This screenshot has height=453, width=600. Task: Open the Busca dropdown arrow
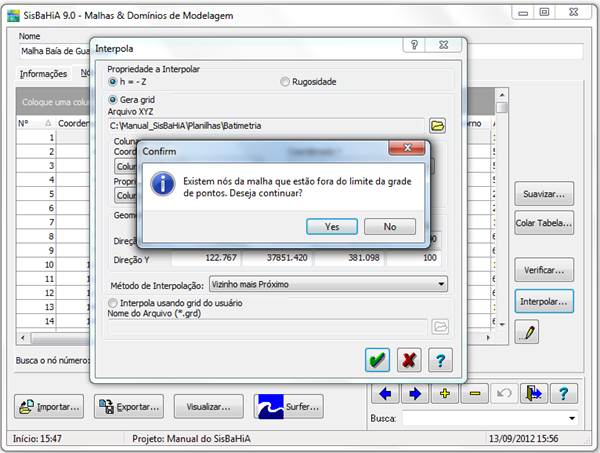pyautogui.click(x=572, y=418)
